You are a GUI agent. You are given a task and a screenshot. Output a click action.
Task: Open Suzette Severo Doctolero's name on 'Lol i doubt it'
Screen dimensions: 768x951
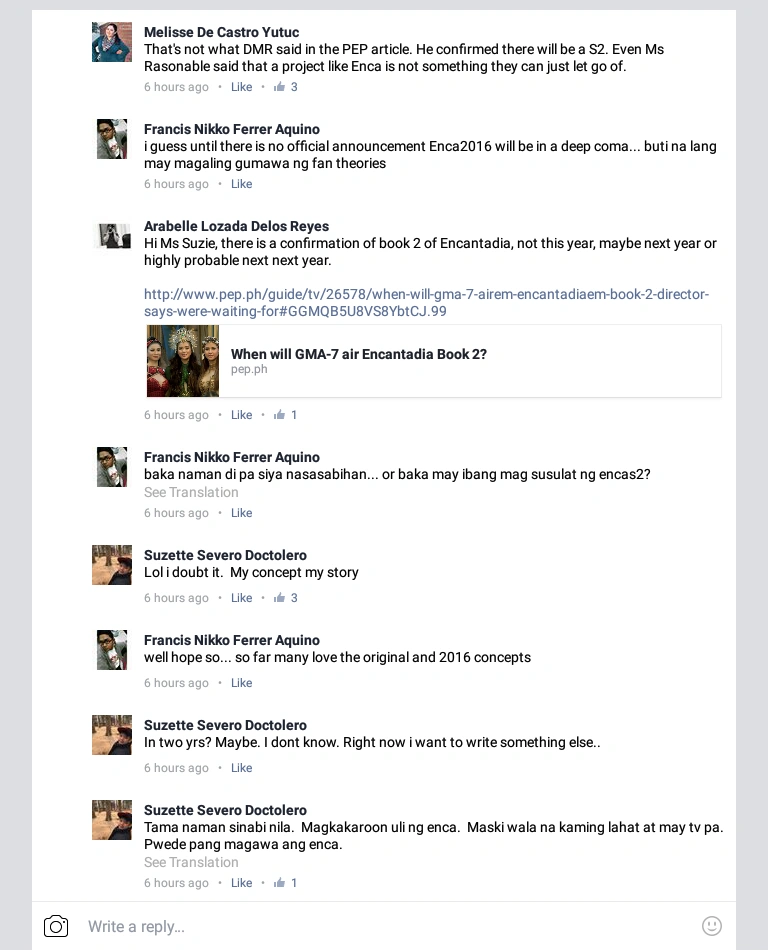[225, 555]
